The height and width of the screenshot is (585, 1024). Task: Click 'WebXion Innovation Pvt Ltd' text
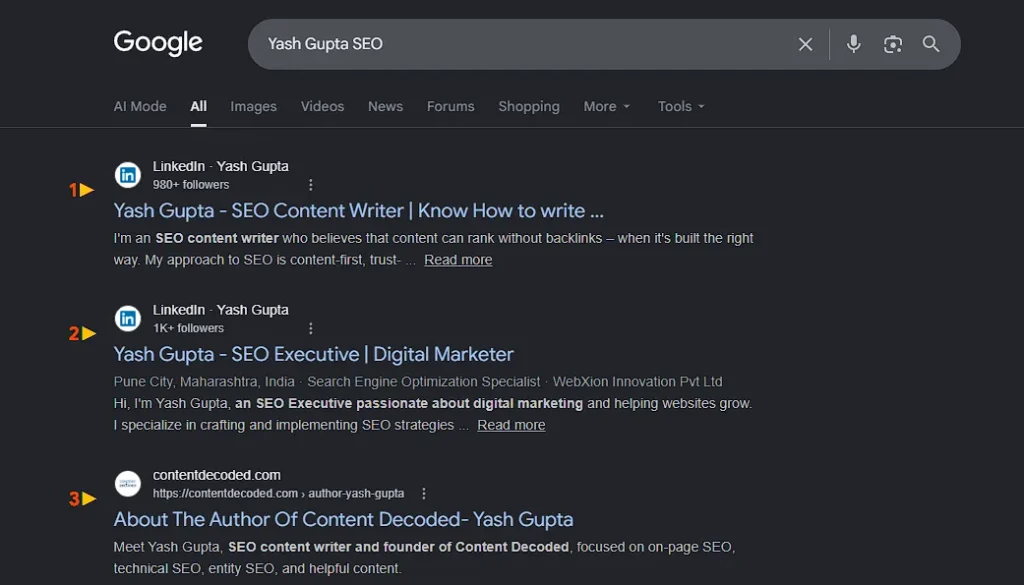pyautogui.click(x=637, y=381)
